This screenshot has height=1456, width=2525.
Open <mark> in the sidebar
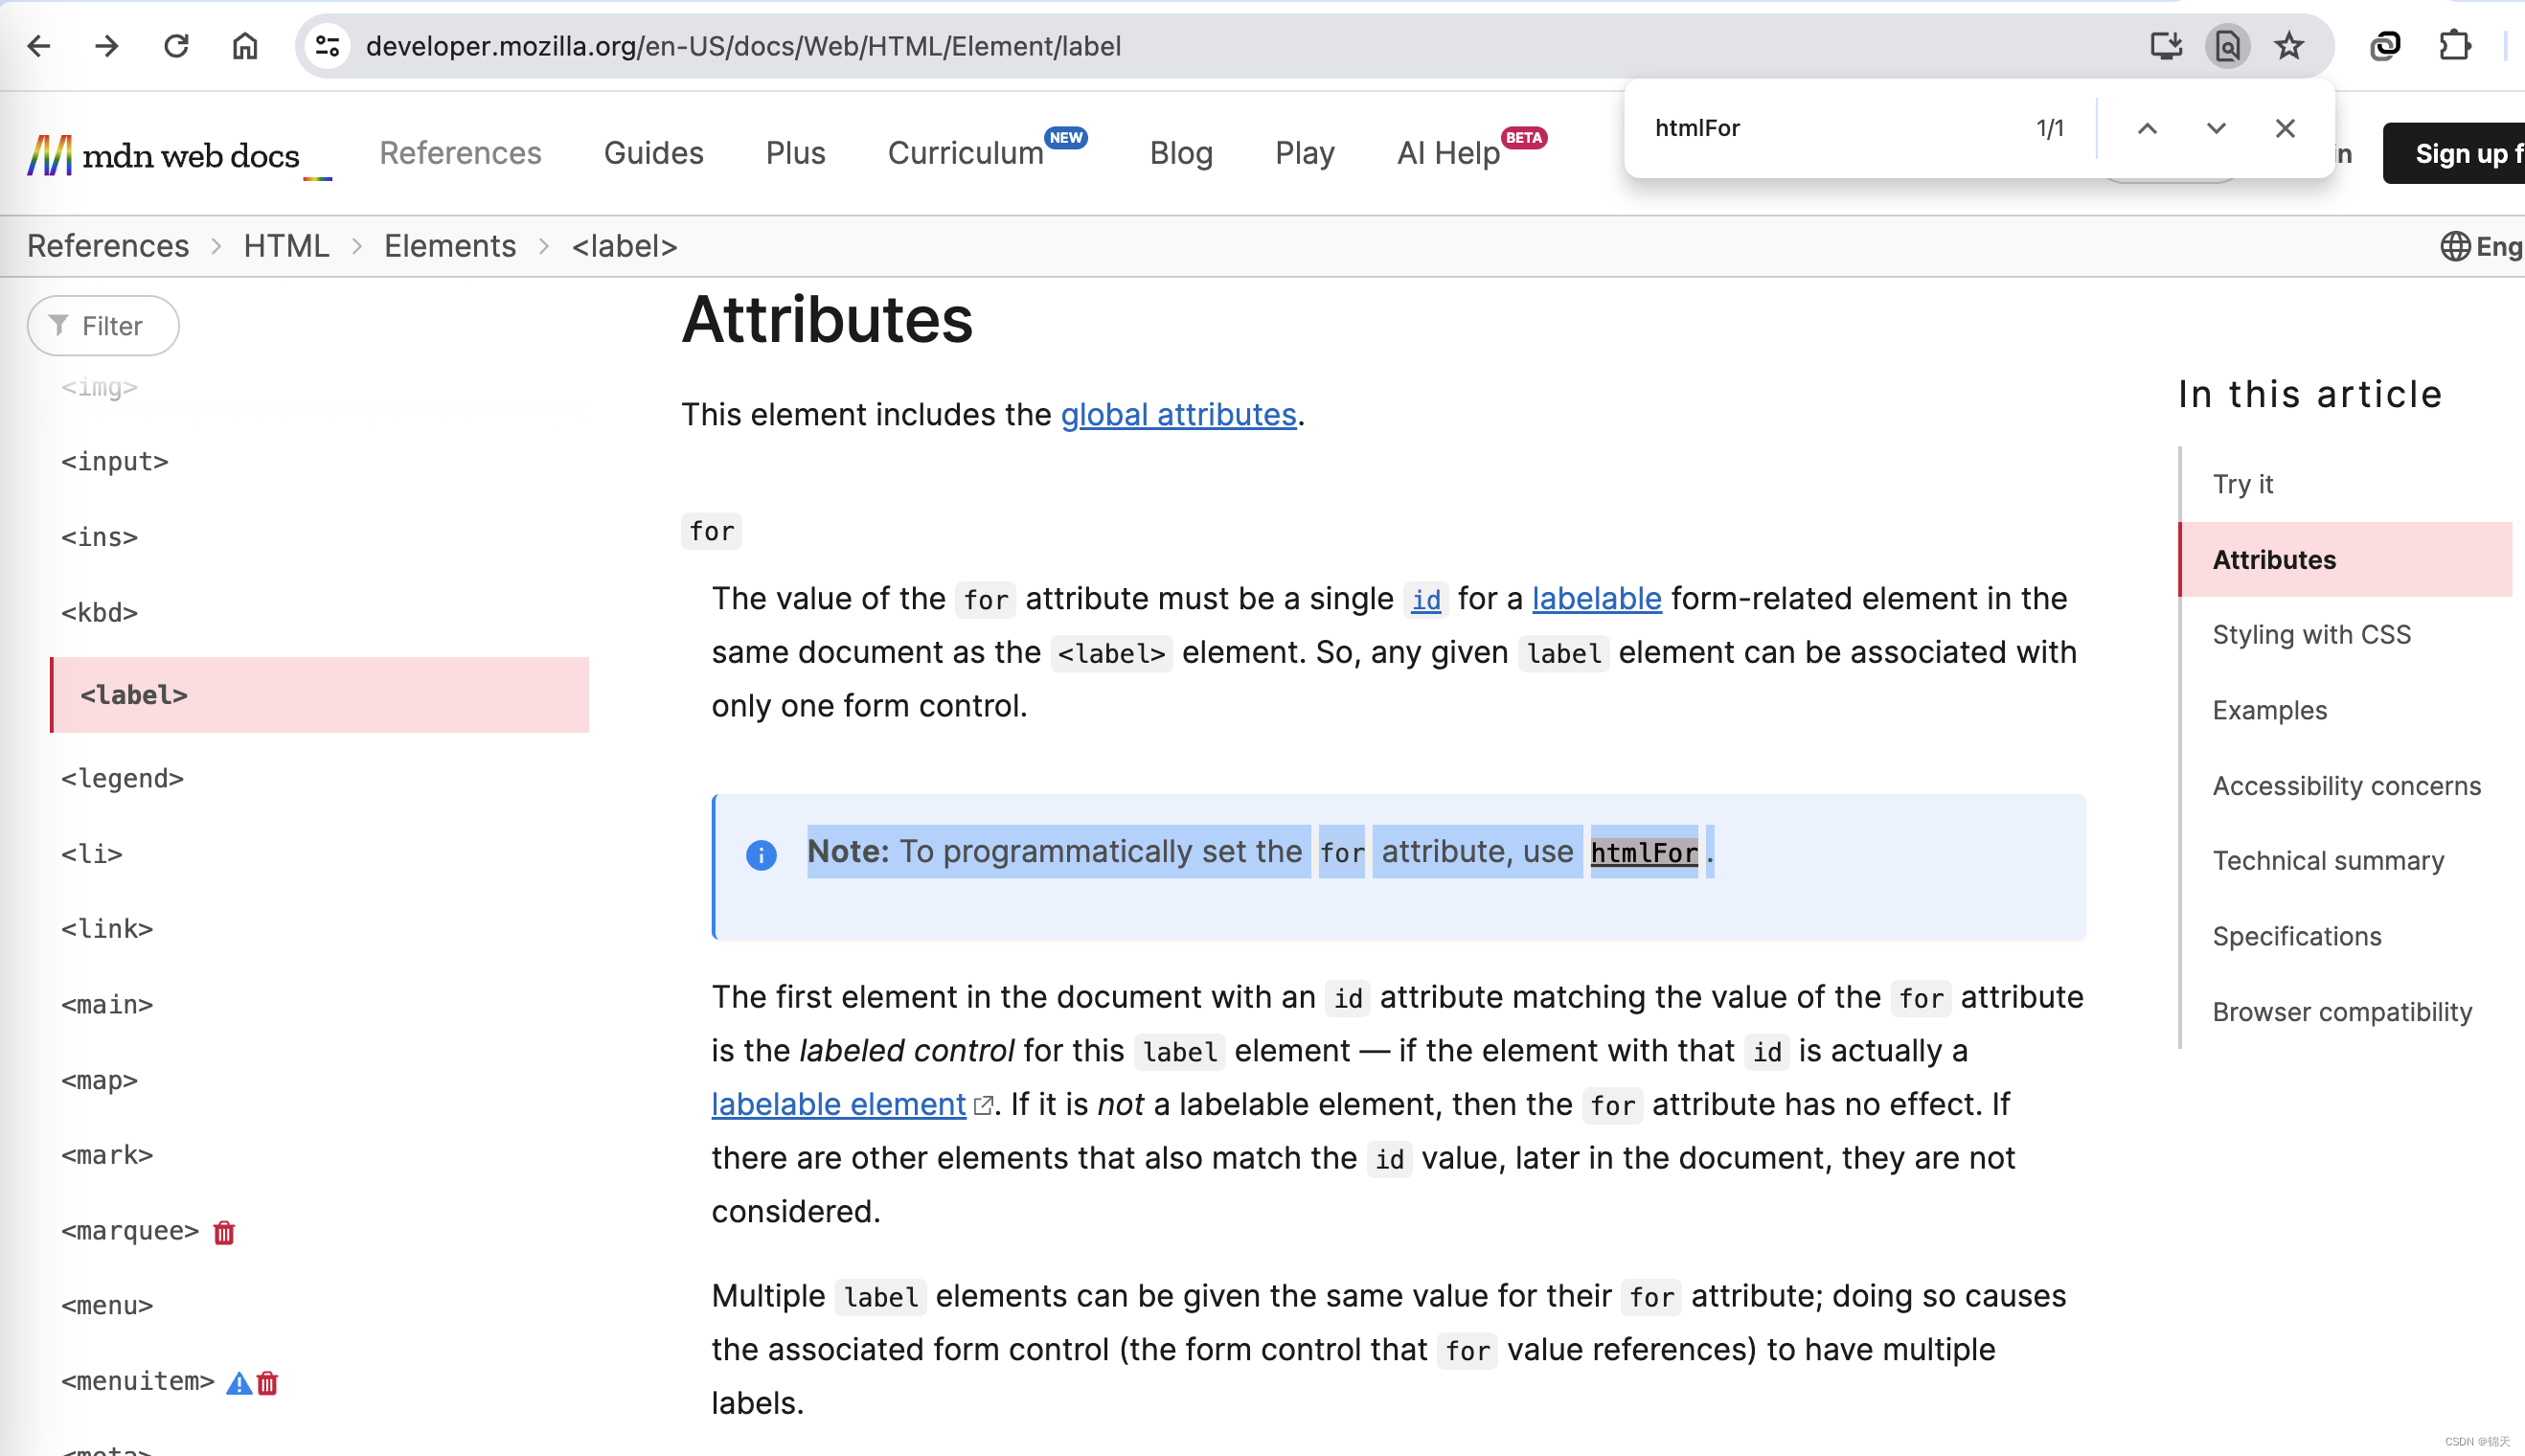tap(107, 1155)
